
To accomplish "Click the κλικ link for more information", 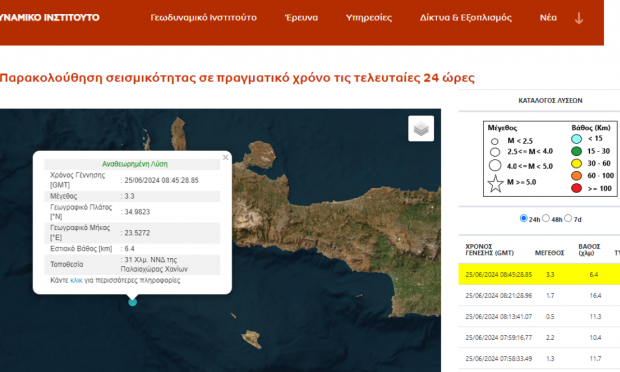I will tap(76, 280).
